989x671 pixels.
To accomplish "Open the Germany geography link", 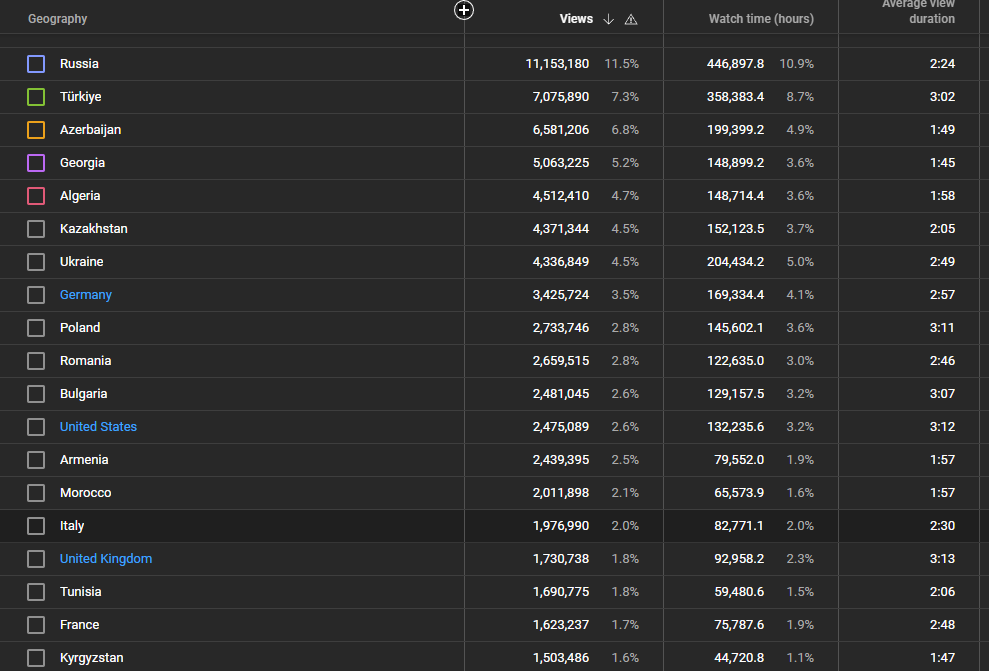I will point(86,295).
